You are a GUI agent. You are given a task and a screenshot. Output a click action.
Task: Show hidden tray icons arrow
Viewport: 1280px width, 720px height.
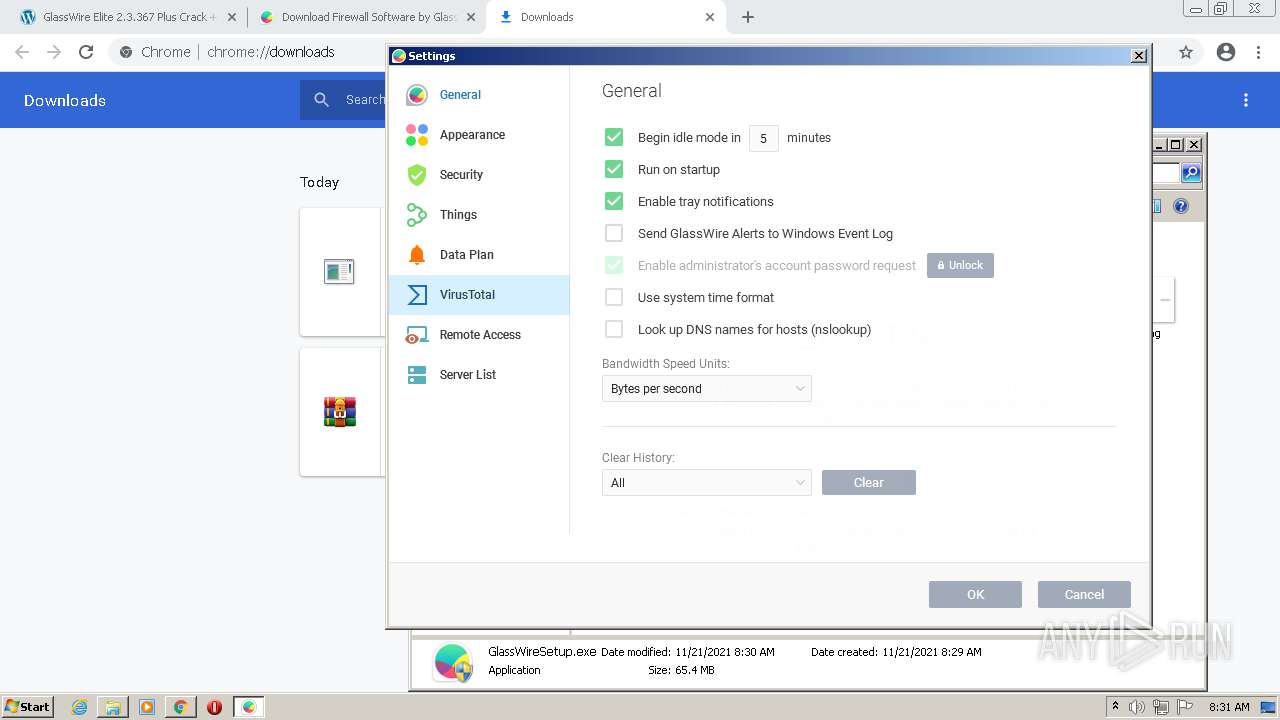[1115, 706]
